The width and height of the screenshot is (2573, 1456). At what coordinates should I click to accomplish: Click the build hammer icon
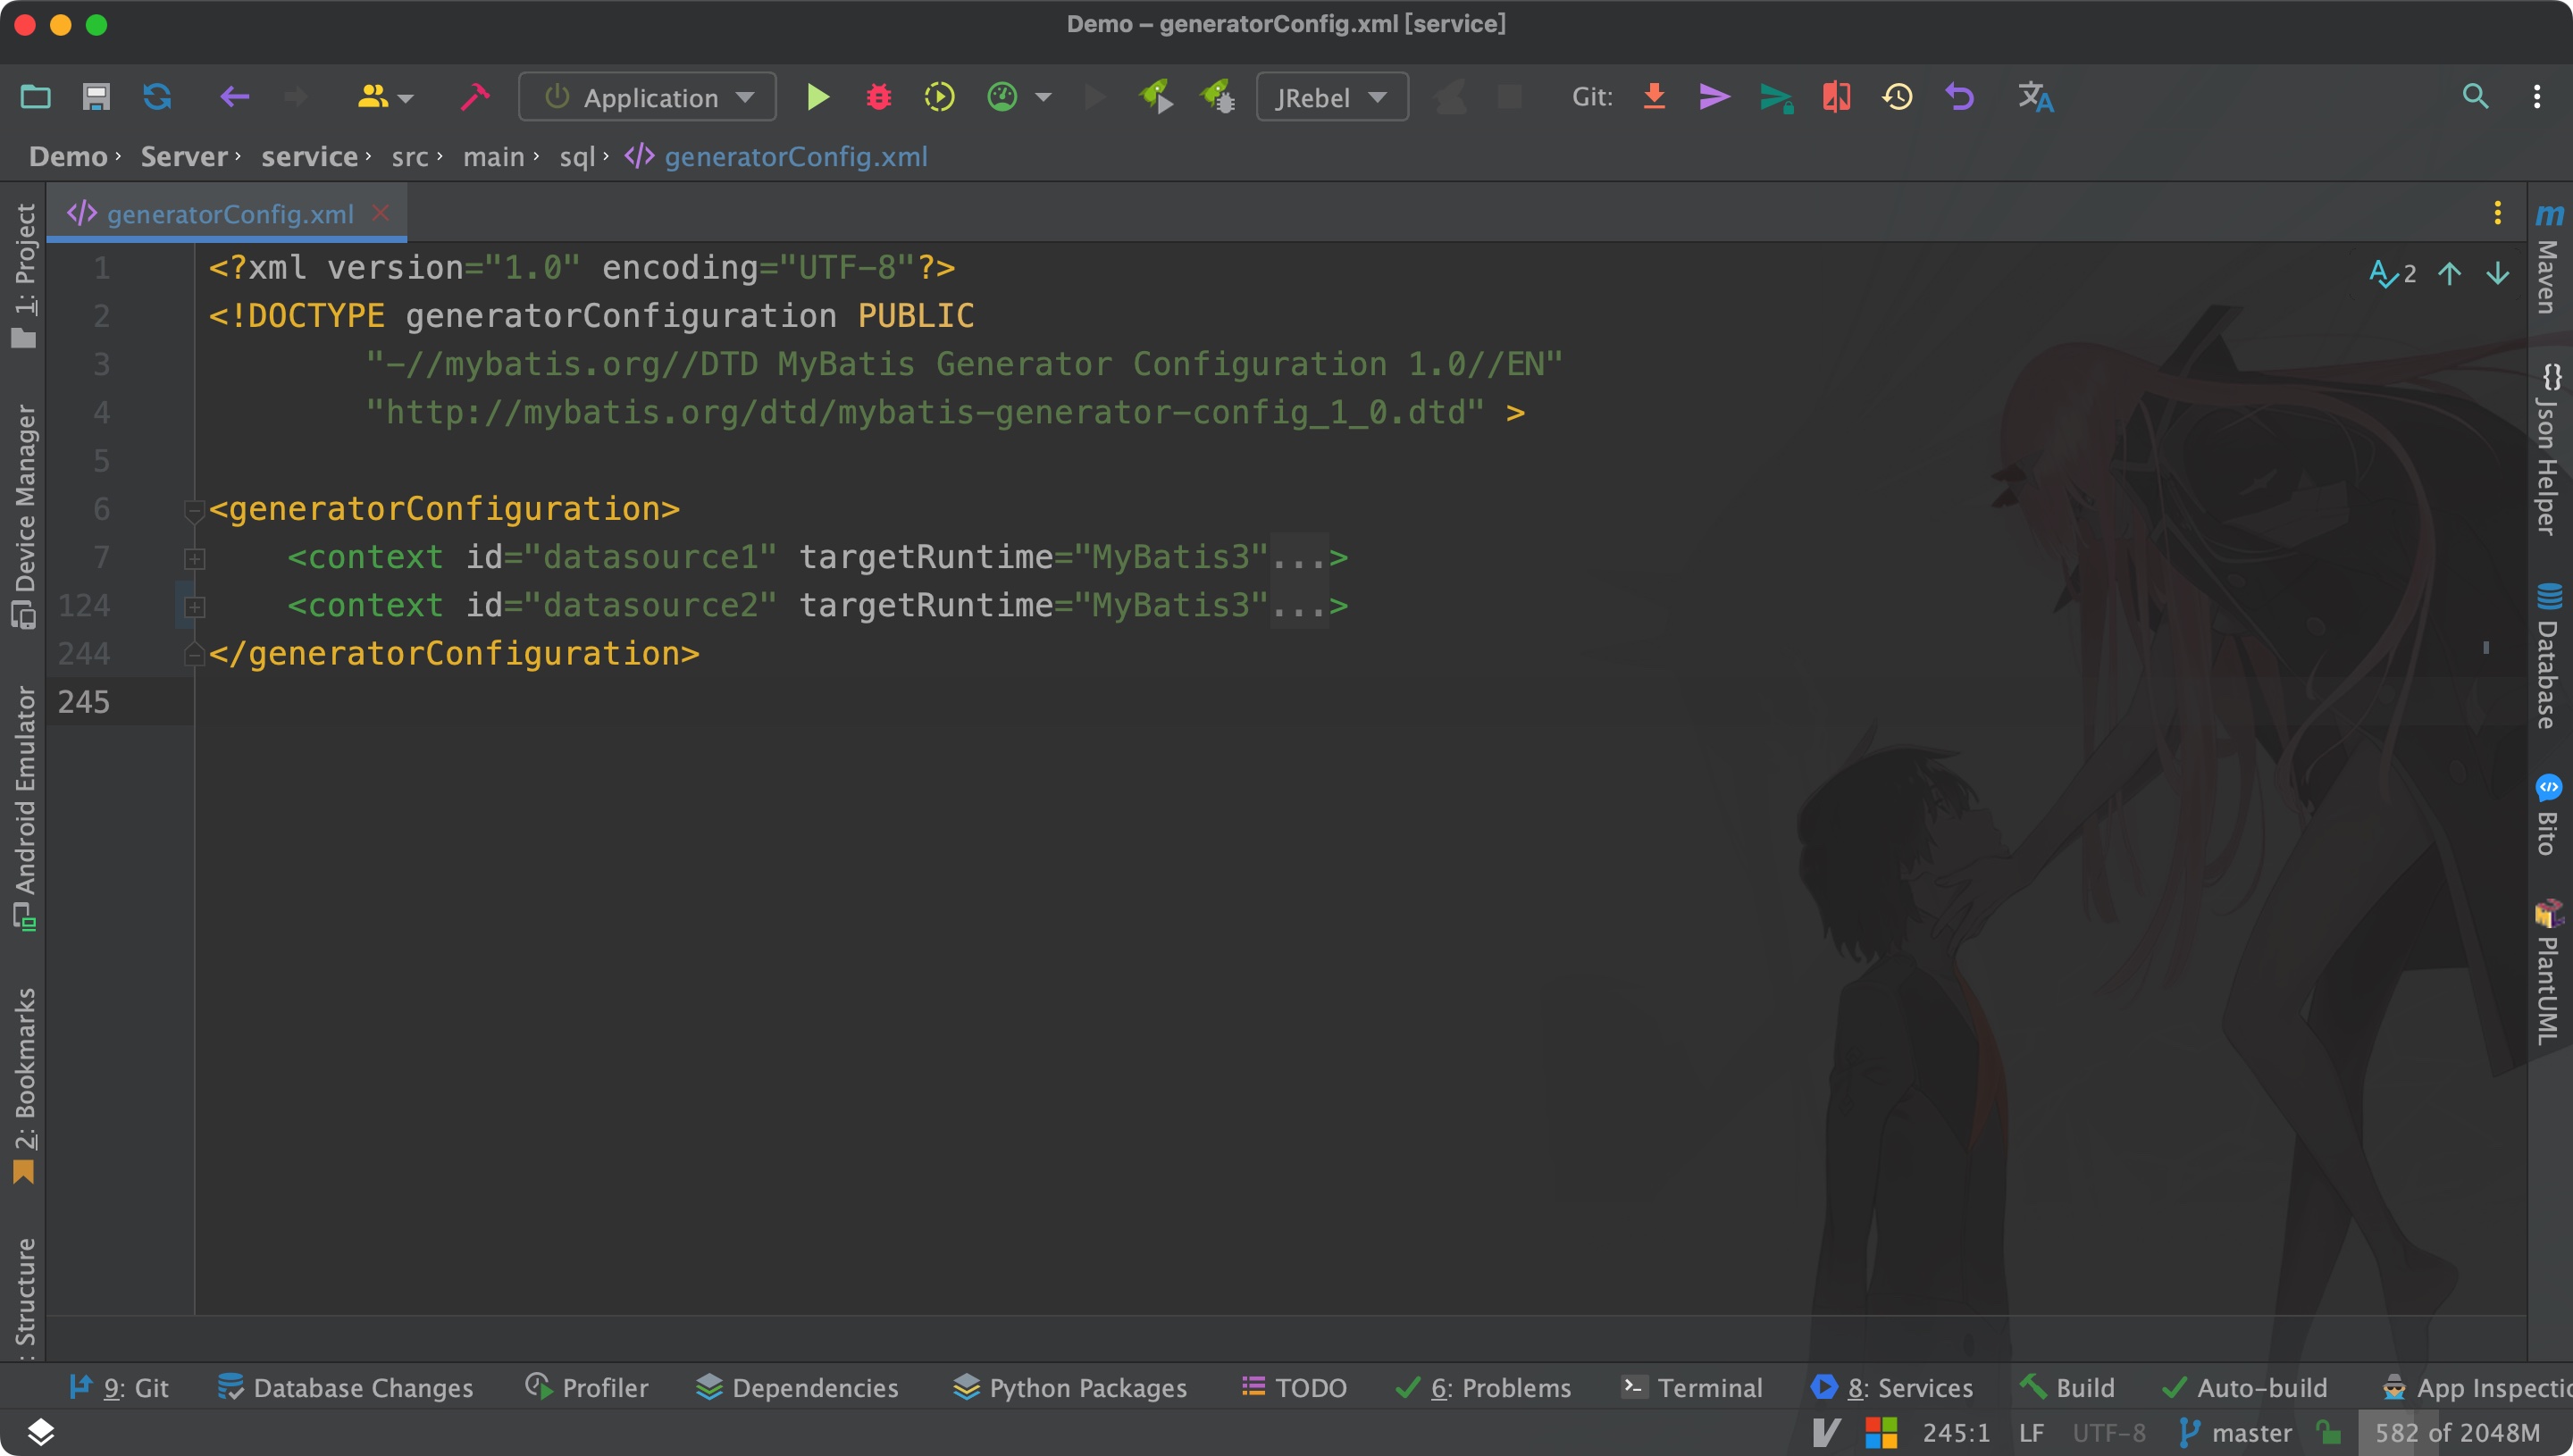point(474,97)
